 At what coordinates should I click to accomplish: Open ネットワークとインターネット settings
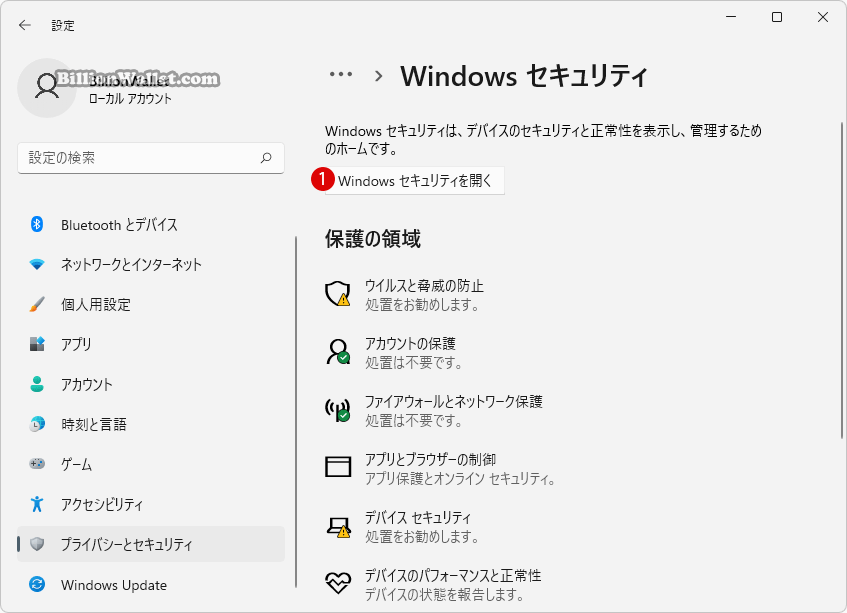click(151, 264)
